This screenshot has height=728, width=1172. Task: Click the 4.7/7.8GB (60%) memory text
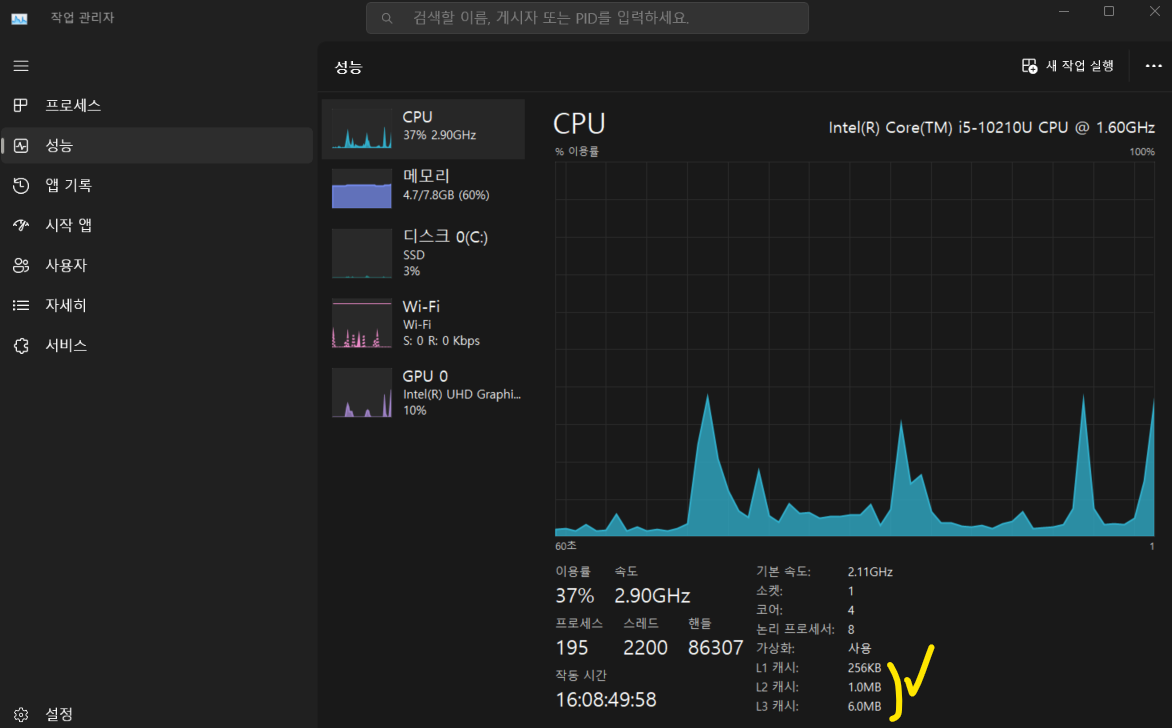pyautogui.click(x=446, y=195)
